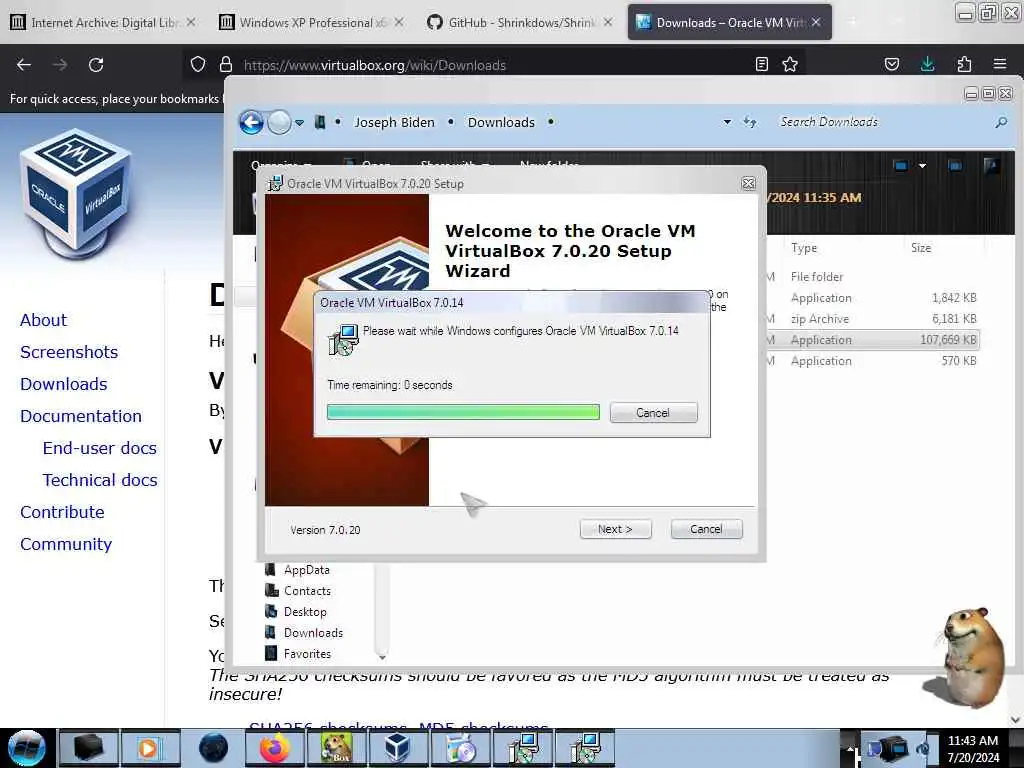This screenshot has width=1024, height=768.
Task: Open the Screenshots link in VirtualBox sidebar
Action: (x=69, y=352)
